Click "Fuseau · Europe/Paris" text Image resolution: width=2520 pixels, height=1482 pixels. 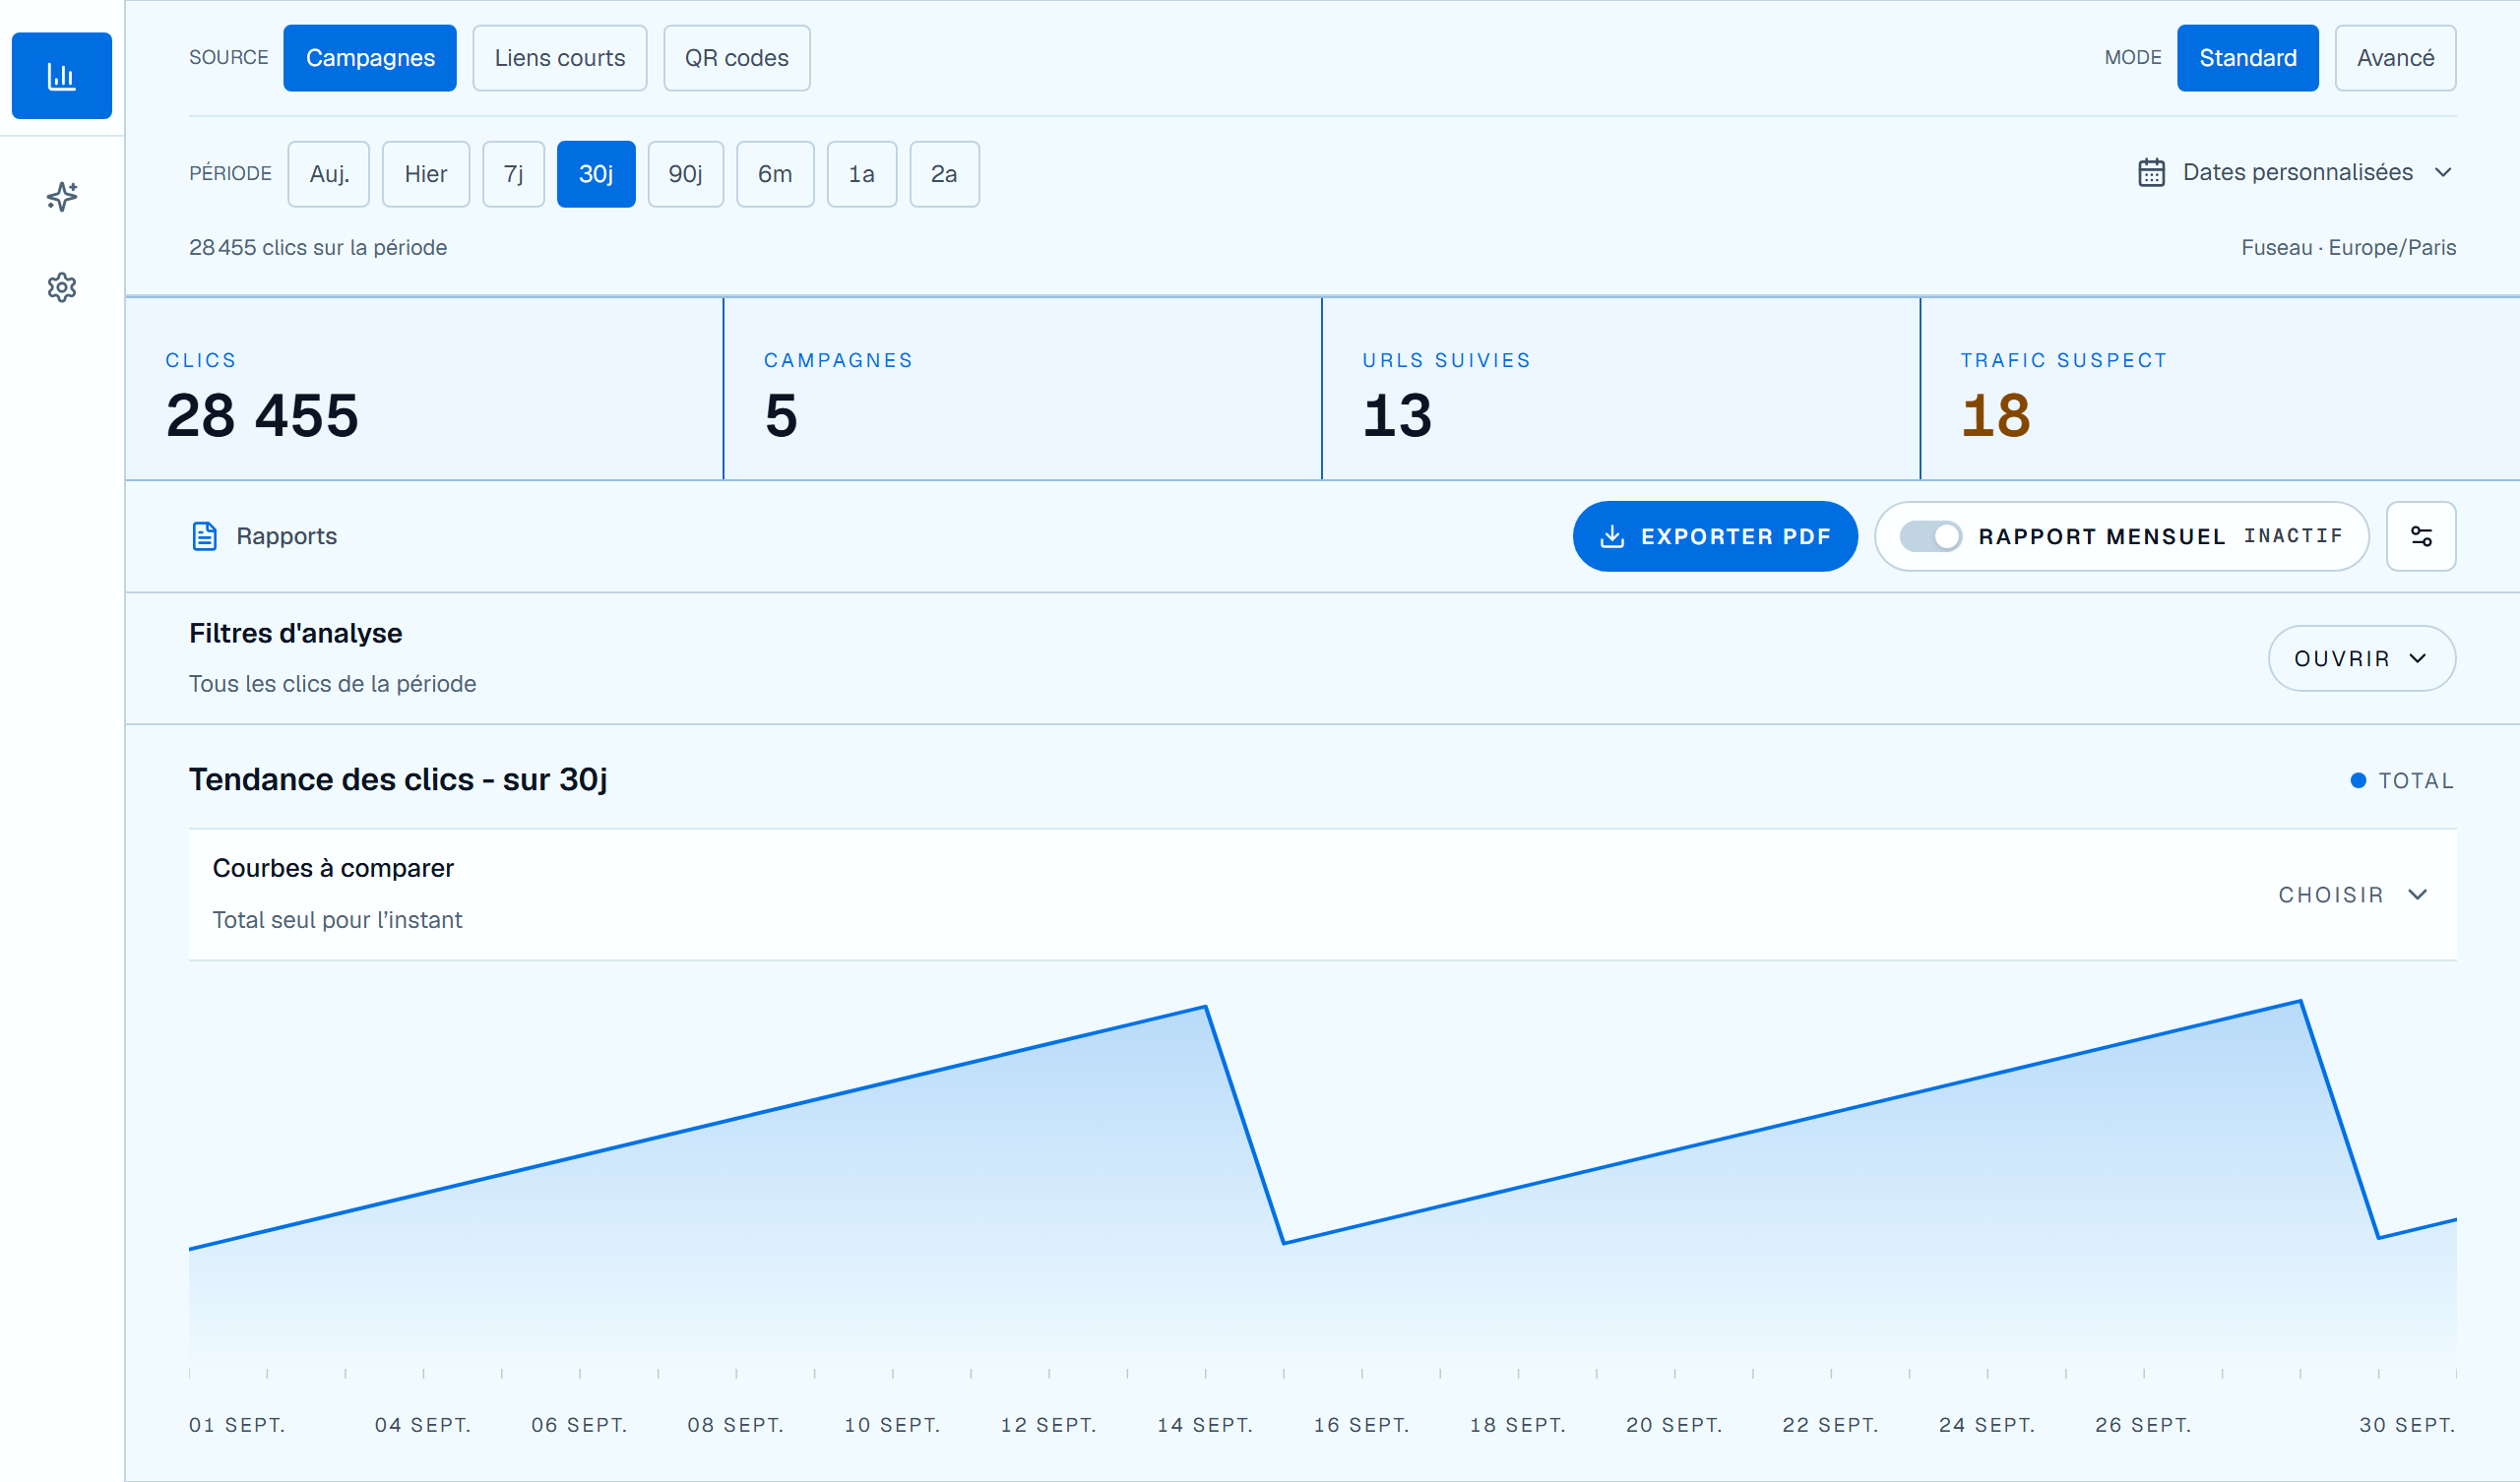(2348, 248)
